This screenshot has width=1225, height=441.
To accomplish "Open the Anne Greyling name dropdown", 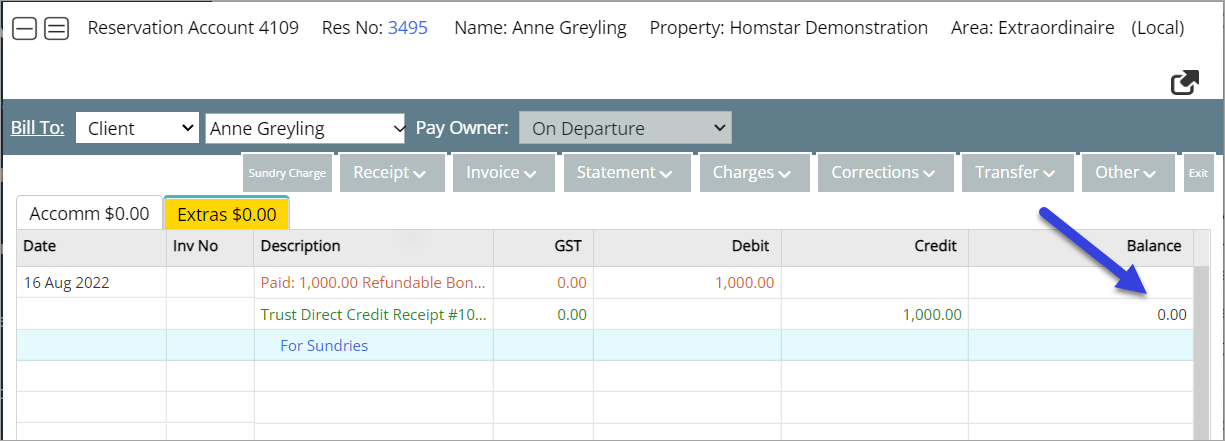I will point(305,128).
